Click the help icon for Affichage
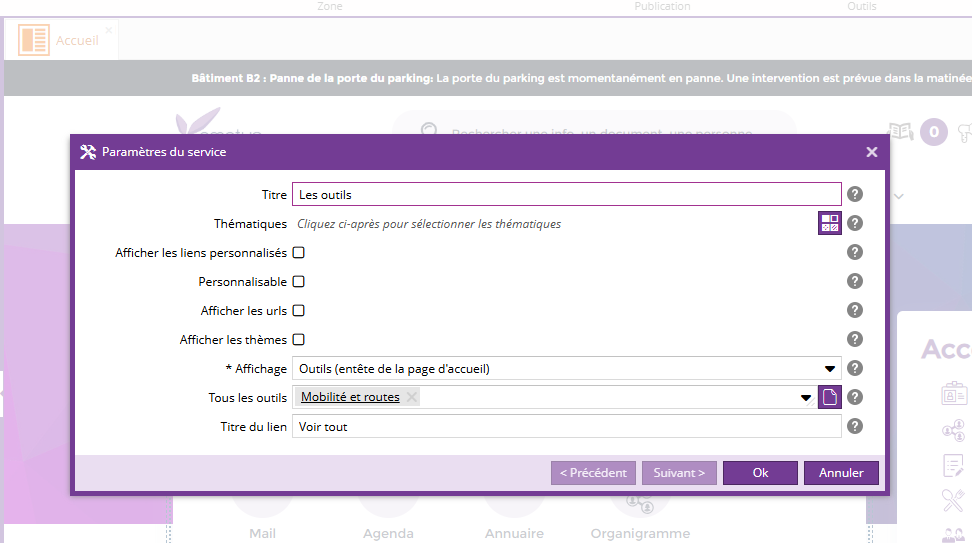This screenshot has height=543, width=972. (855, 368)
